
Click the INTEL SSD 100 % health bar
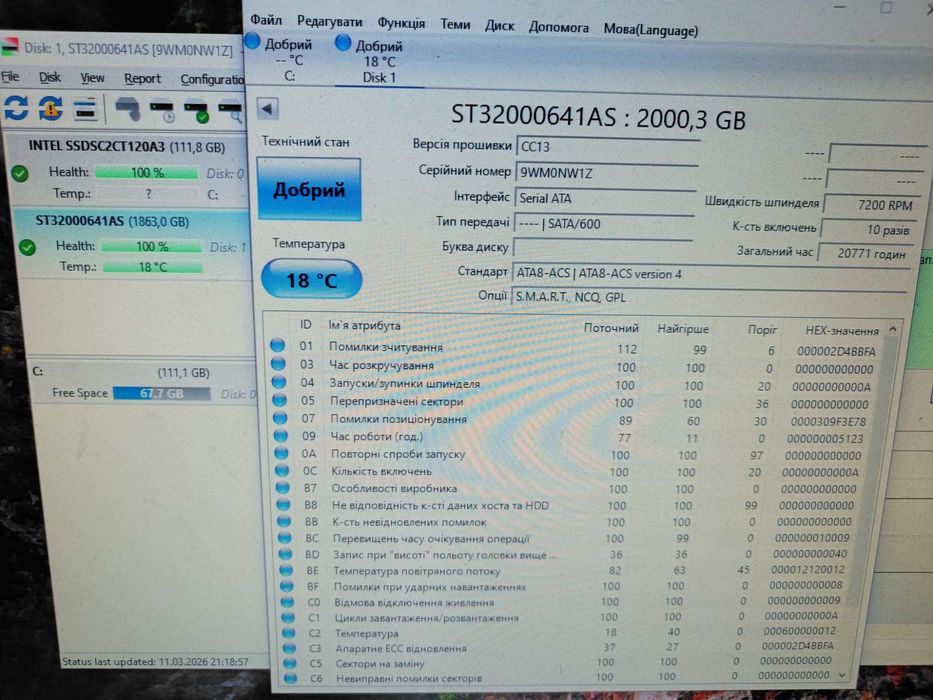coord(147,173)
